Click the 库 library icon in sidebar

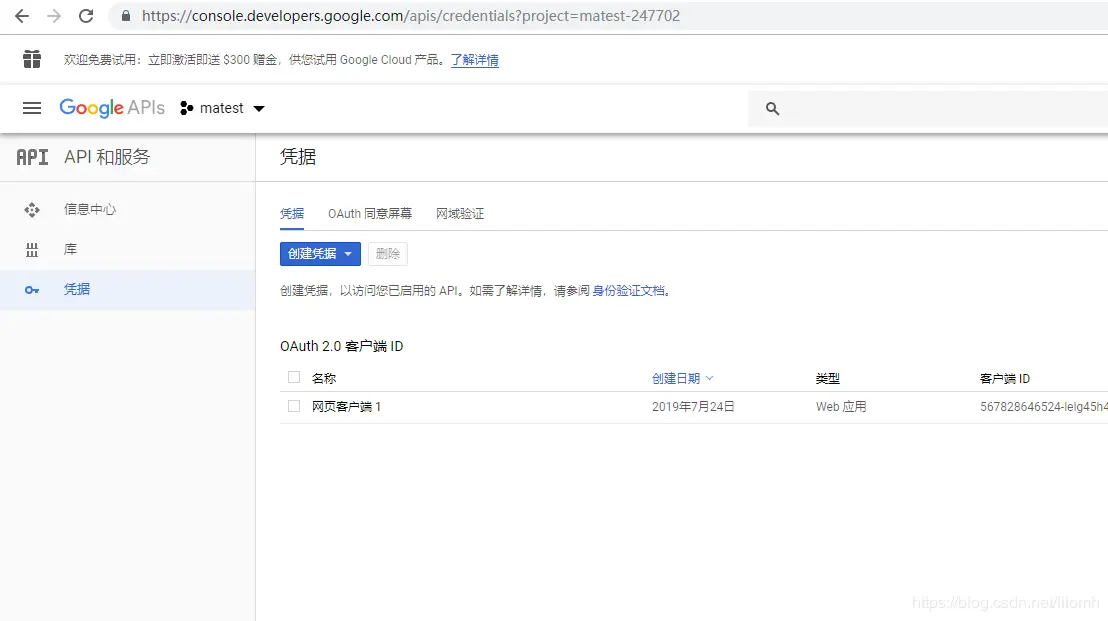pos(32,250)
